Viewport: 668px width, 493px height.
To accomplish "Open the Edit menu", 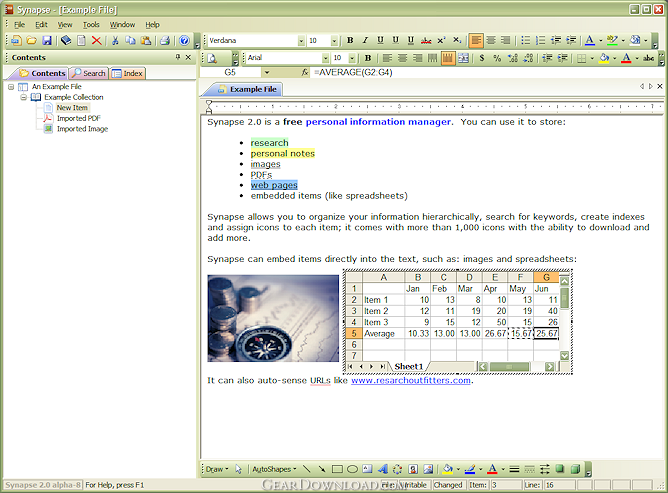I will point(41,25).
